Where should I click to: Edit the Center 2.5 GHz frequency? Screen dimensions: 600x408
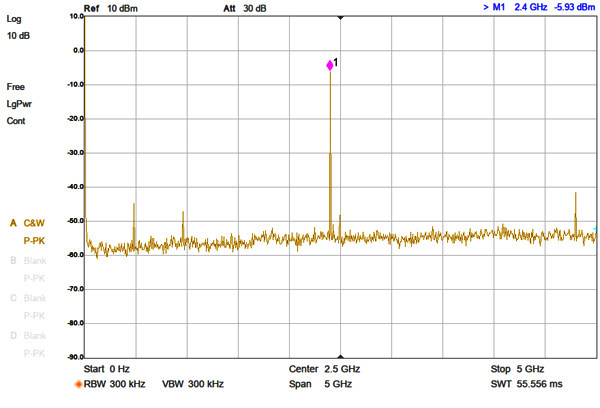(324, 369)
